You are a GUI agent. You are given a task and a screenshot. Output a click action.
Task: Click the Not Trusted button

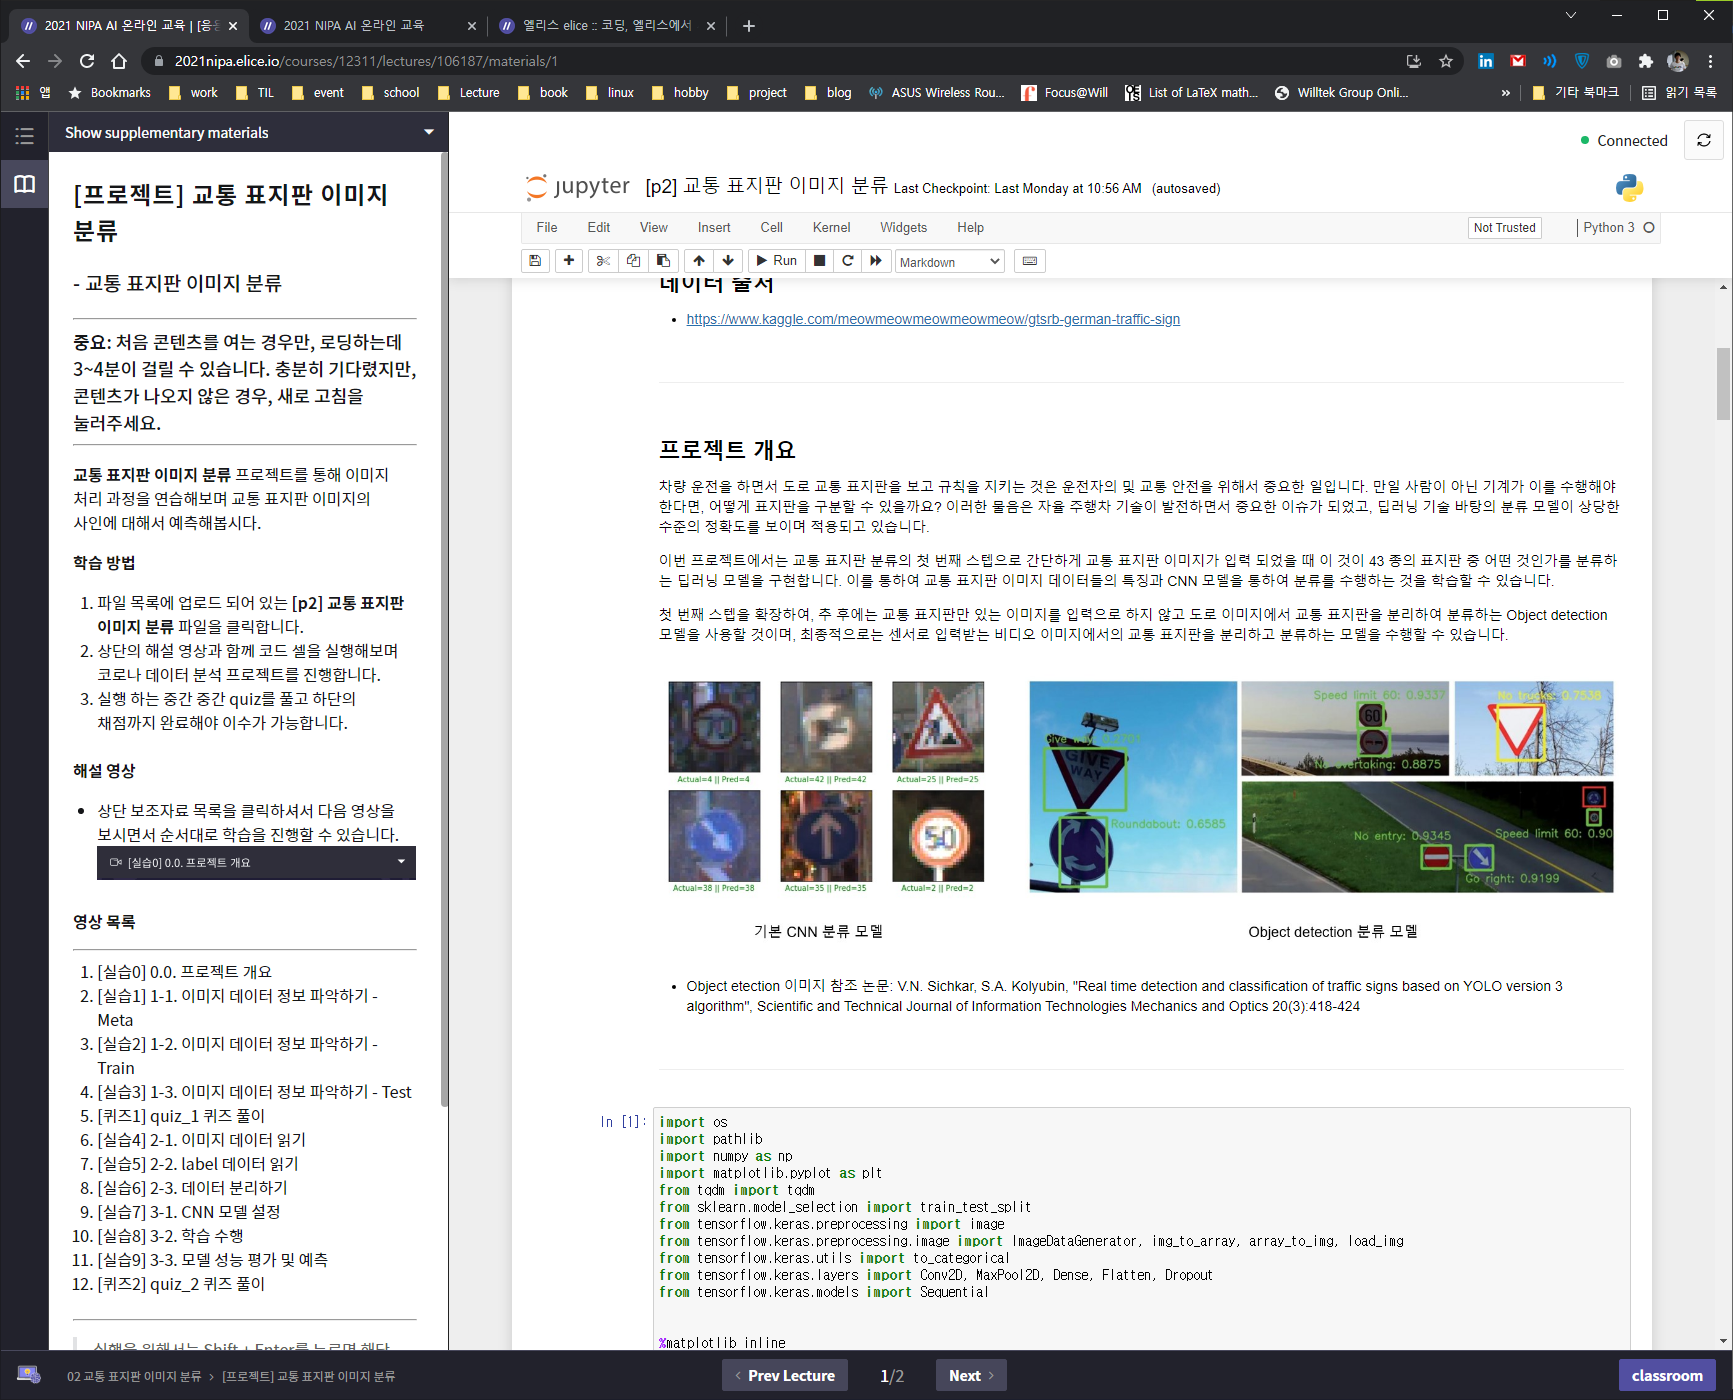1505,228
